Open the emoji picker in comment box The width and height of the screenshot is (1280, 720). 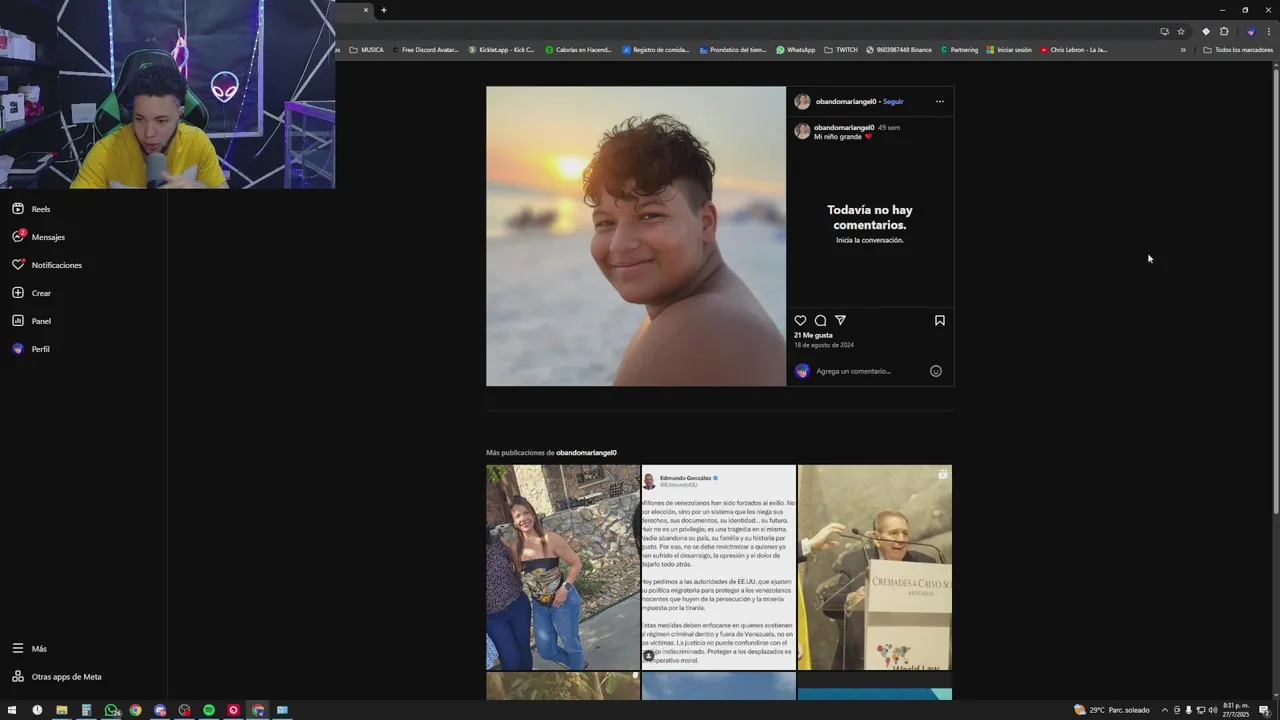click(x=935, y=371)
